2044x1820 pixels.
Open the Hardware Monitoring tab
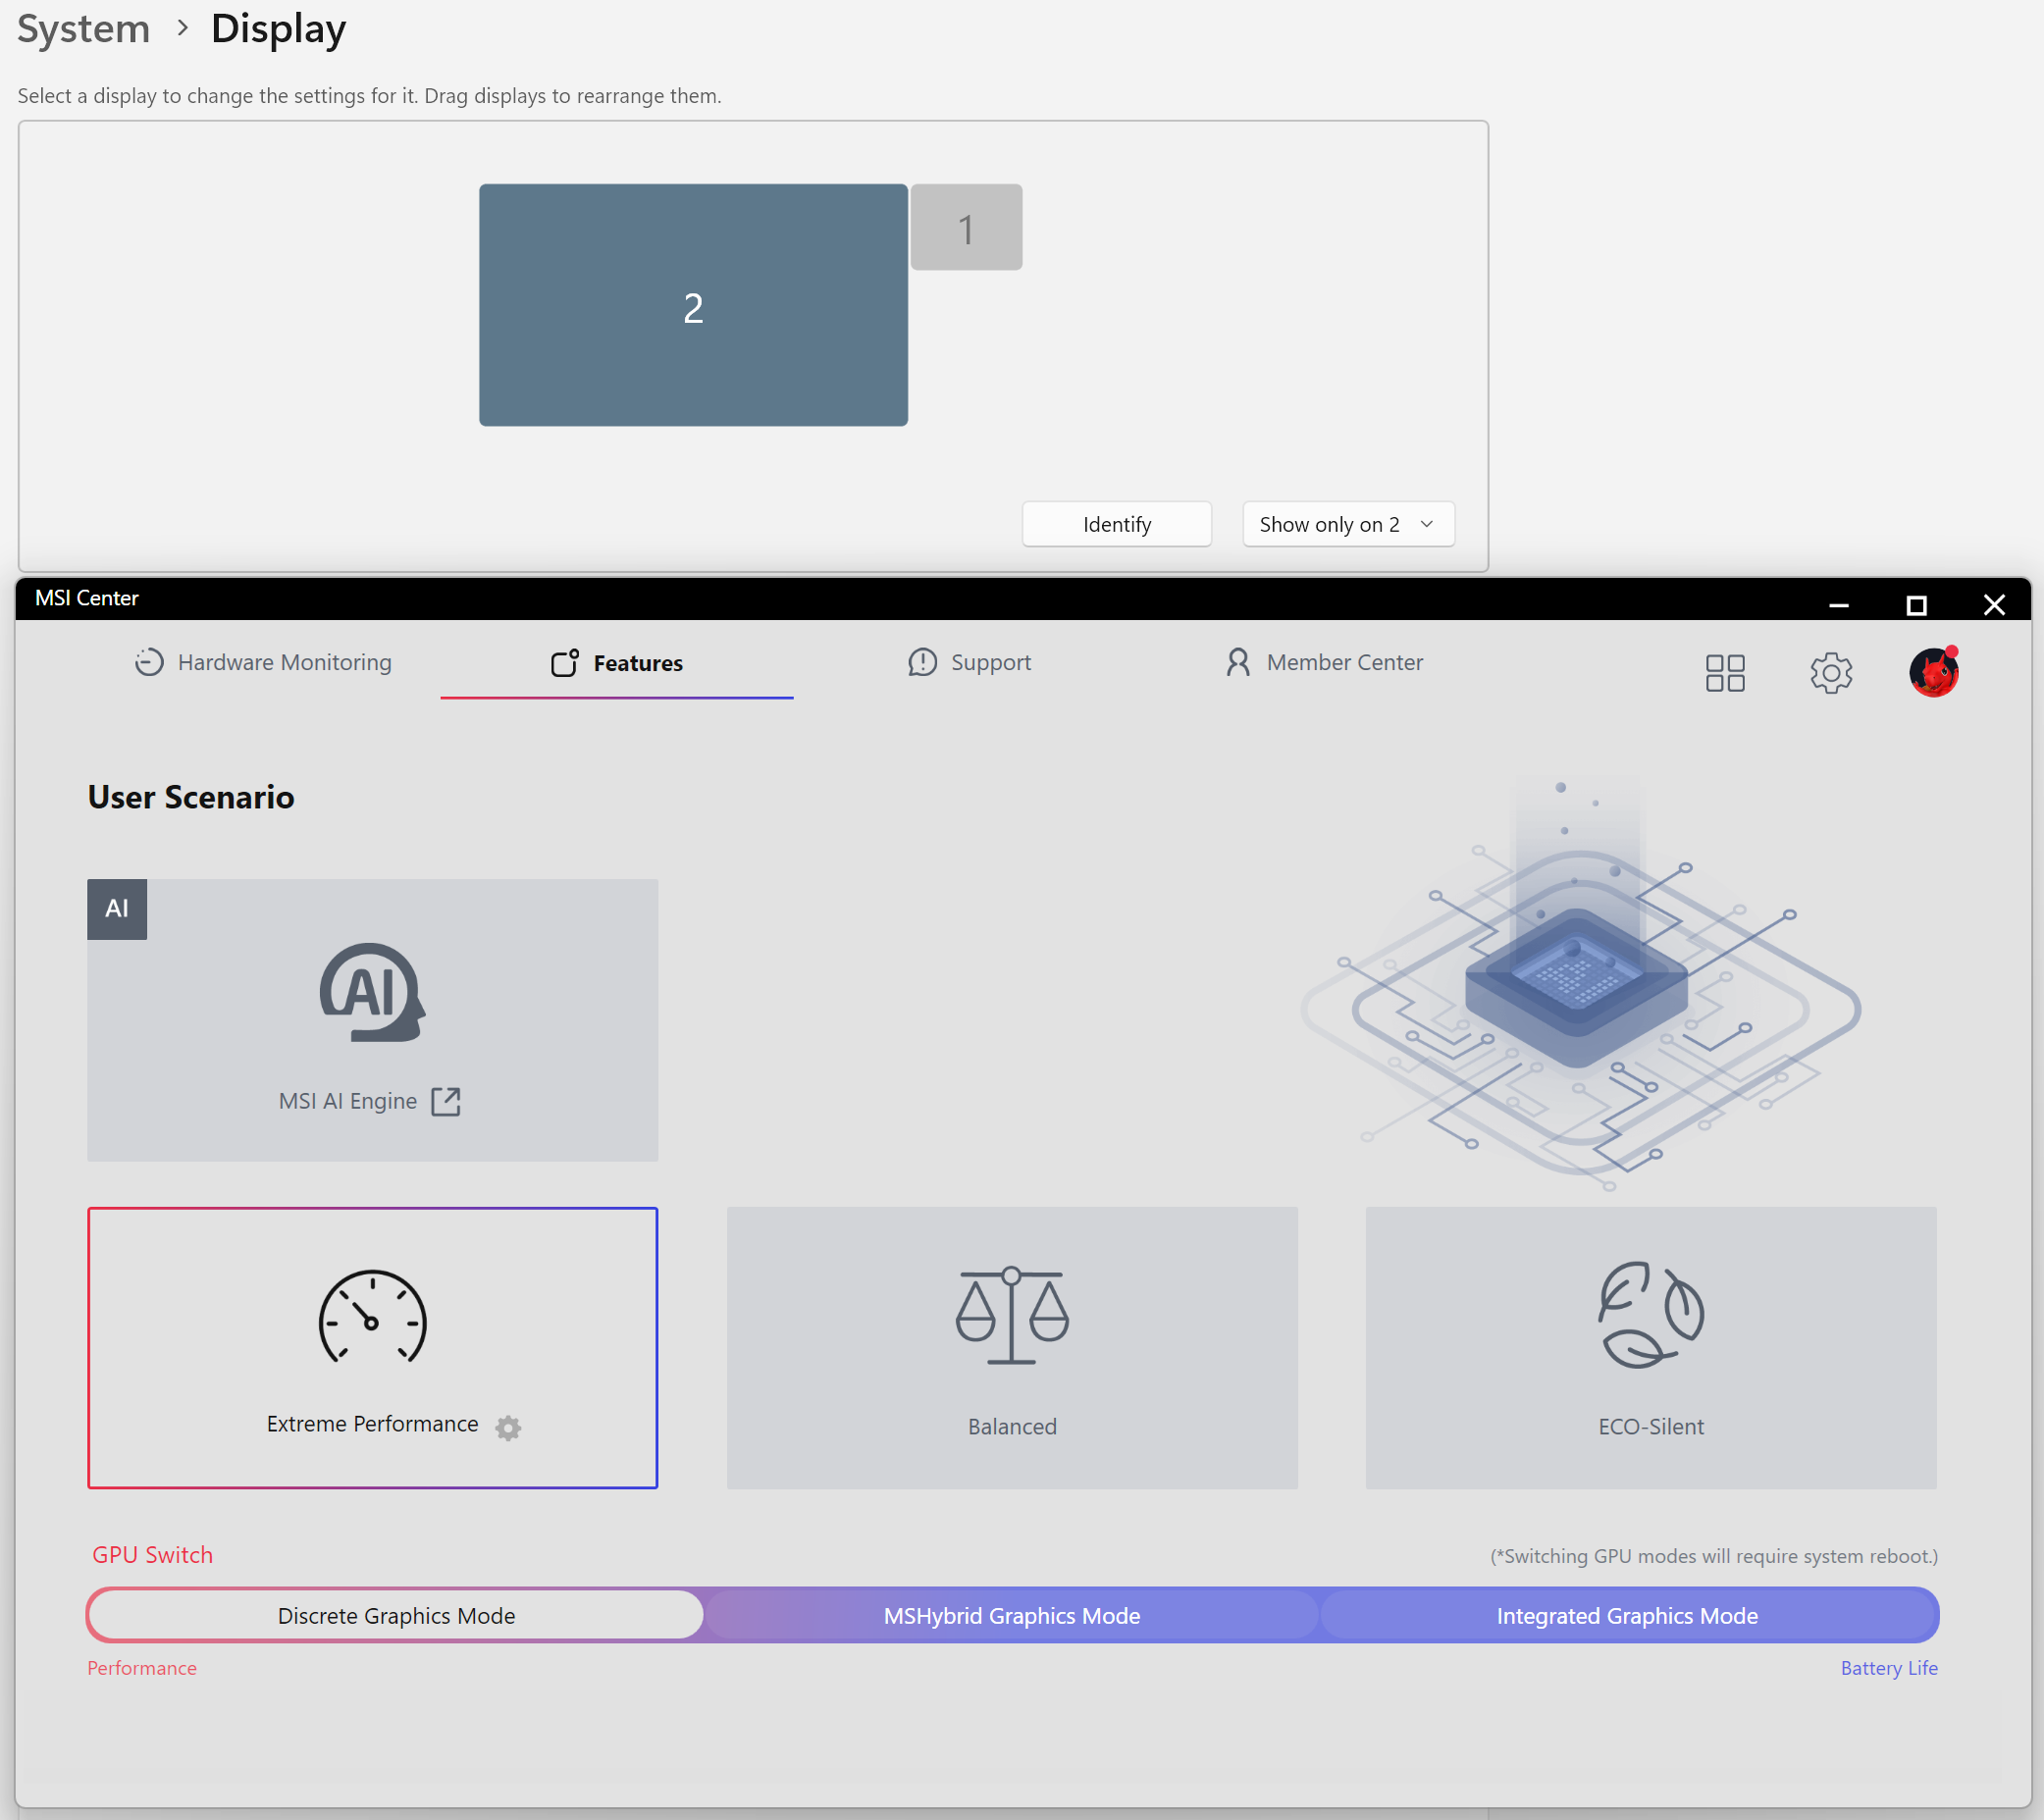(263, 662)
